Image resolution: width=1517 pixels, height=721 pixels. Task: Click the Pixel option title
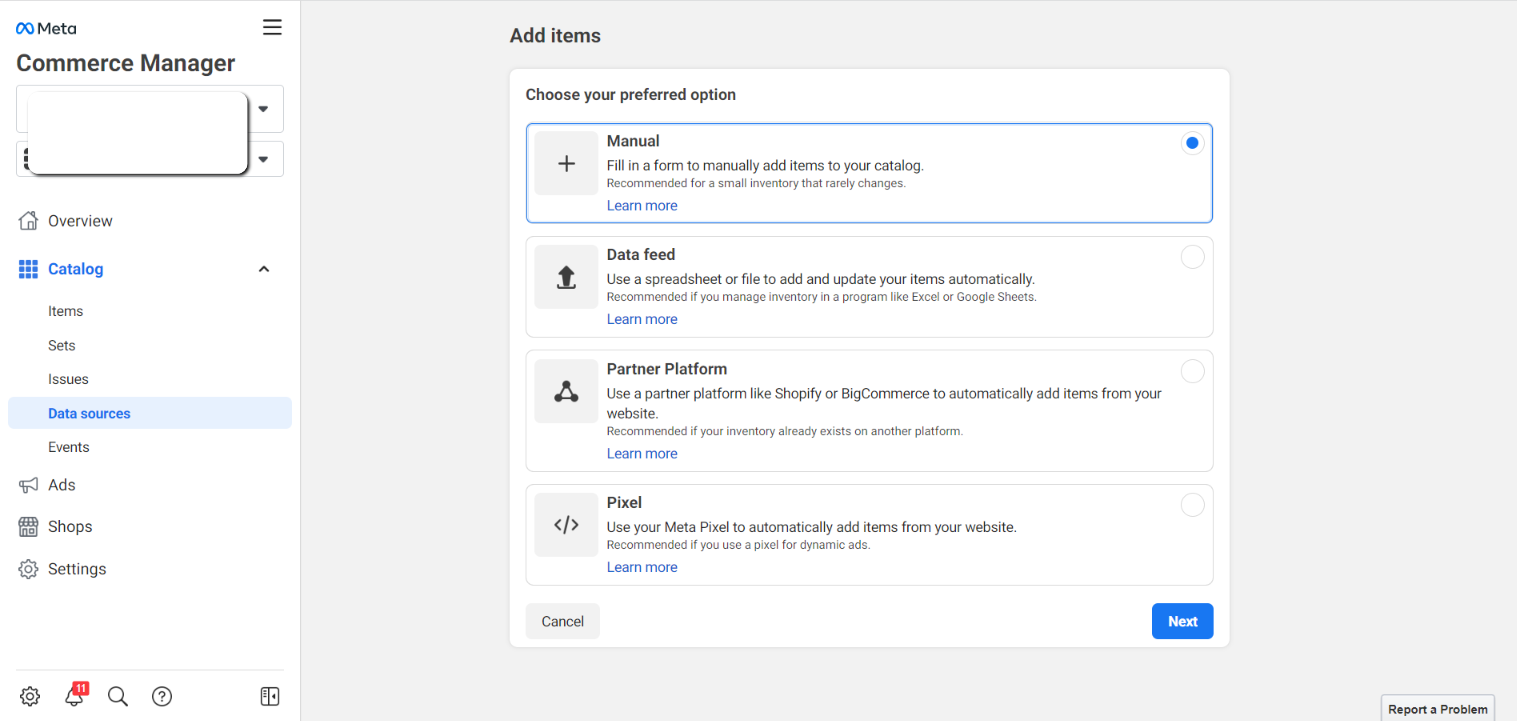[624, 503]
